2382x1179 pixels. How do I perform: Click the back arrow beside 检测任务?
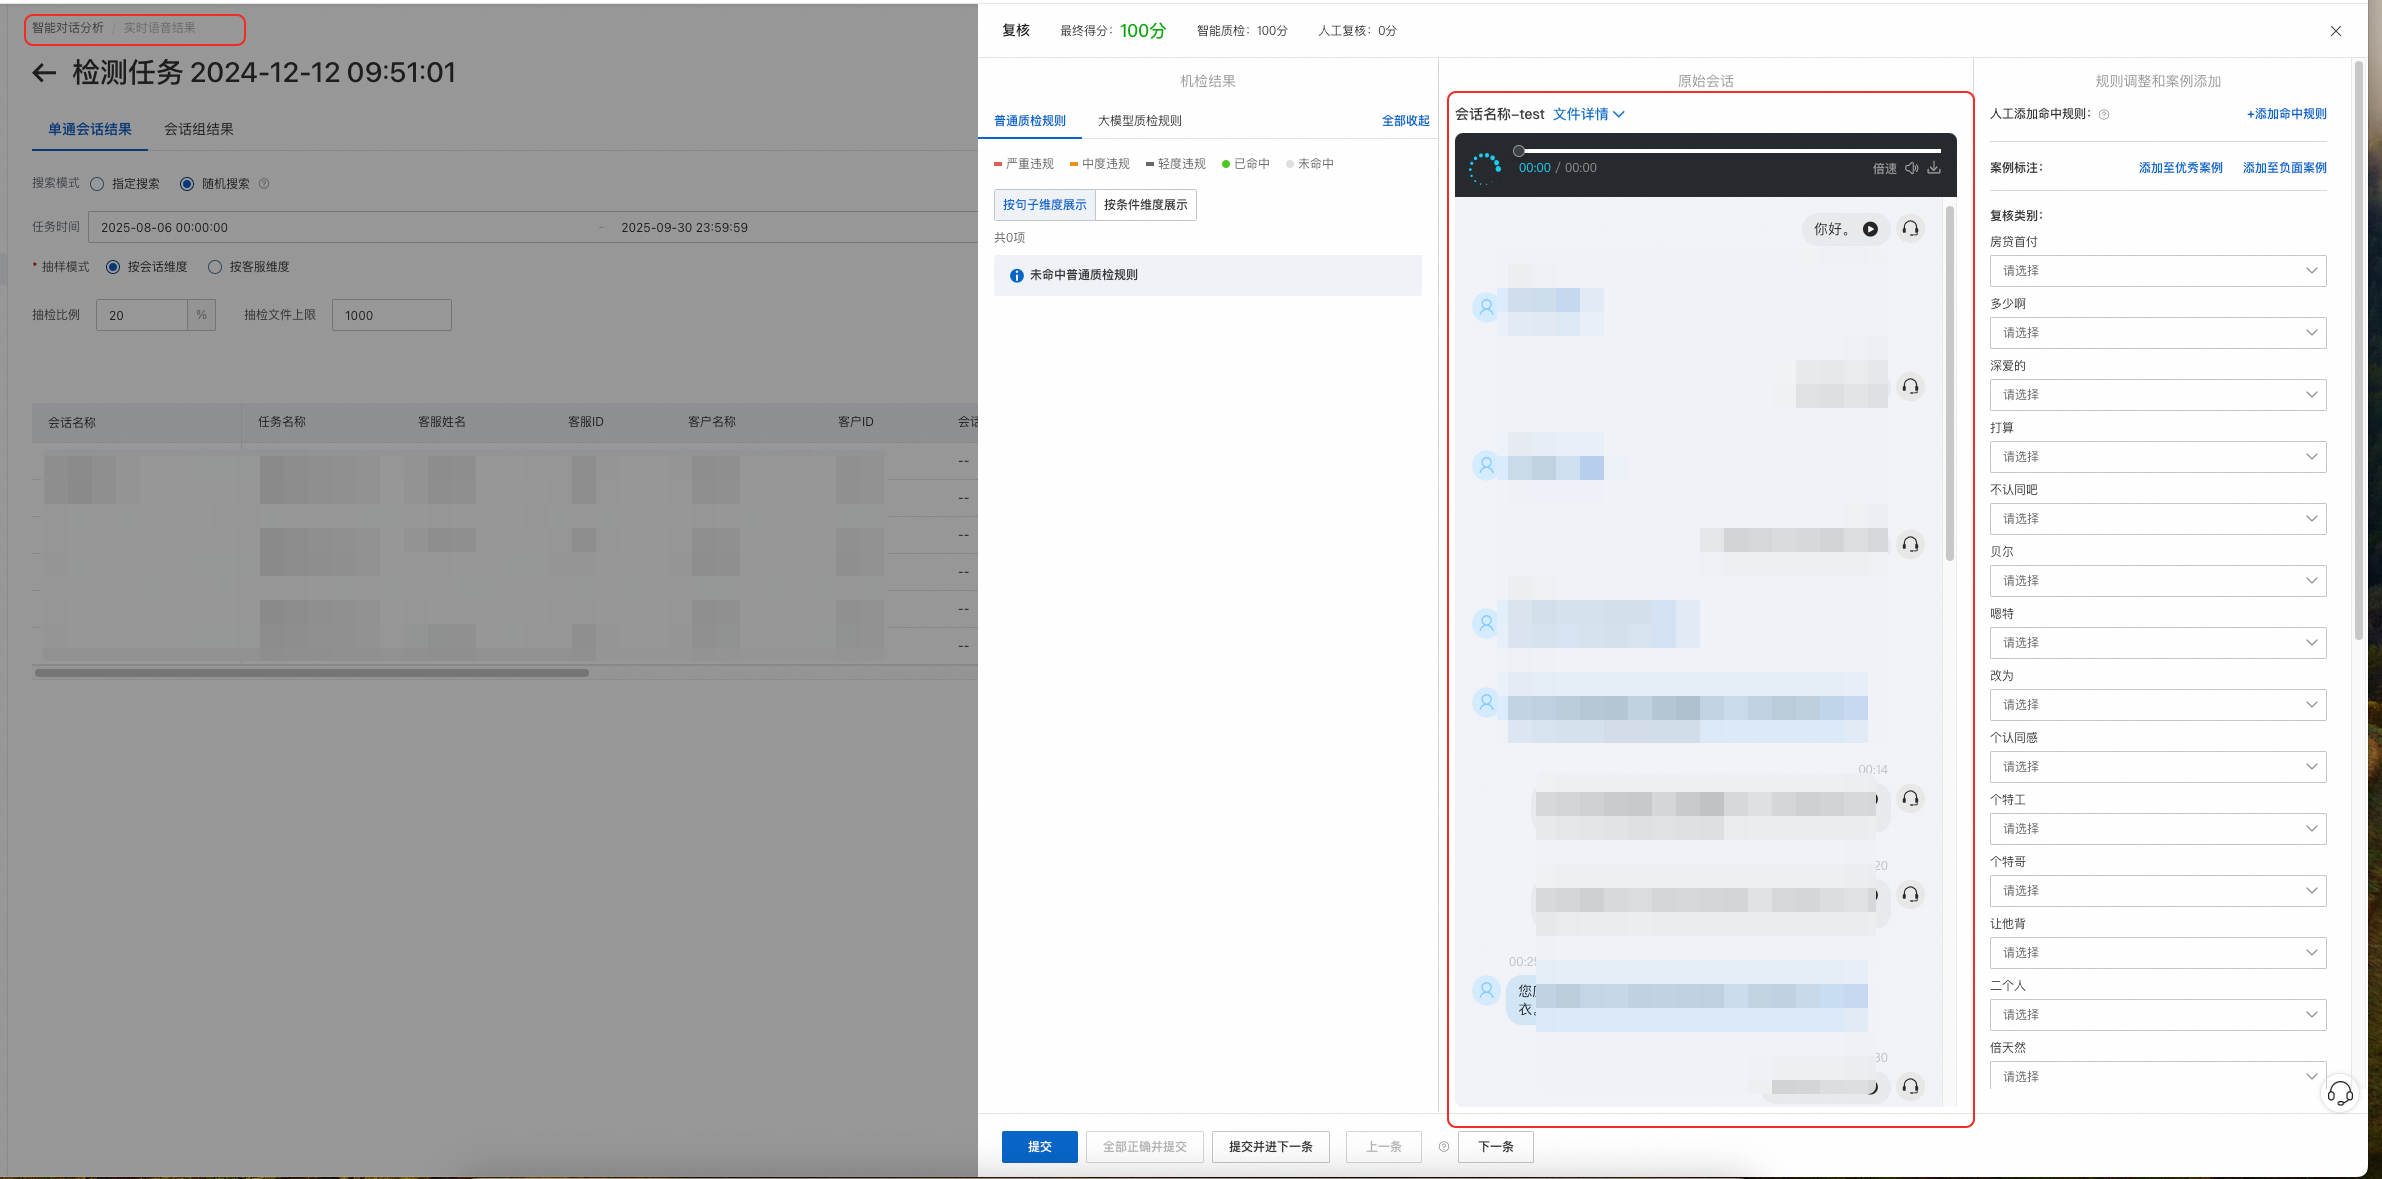[x=44, y=73]
